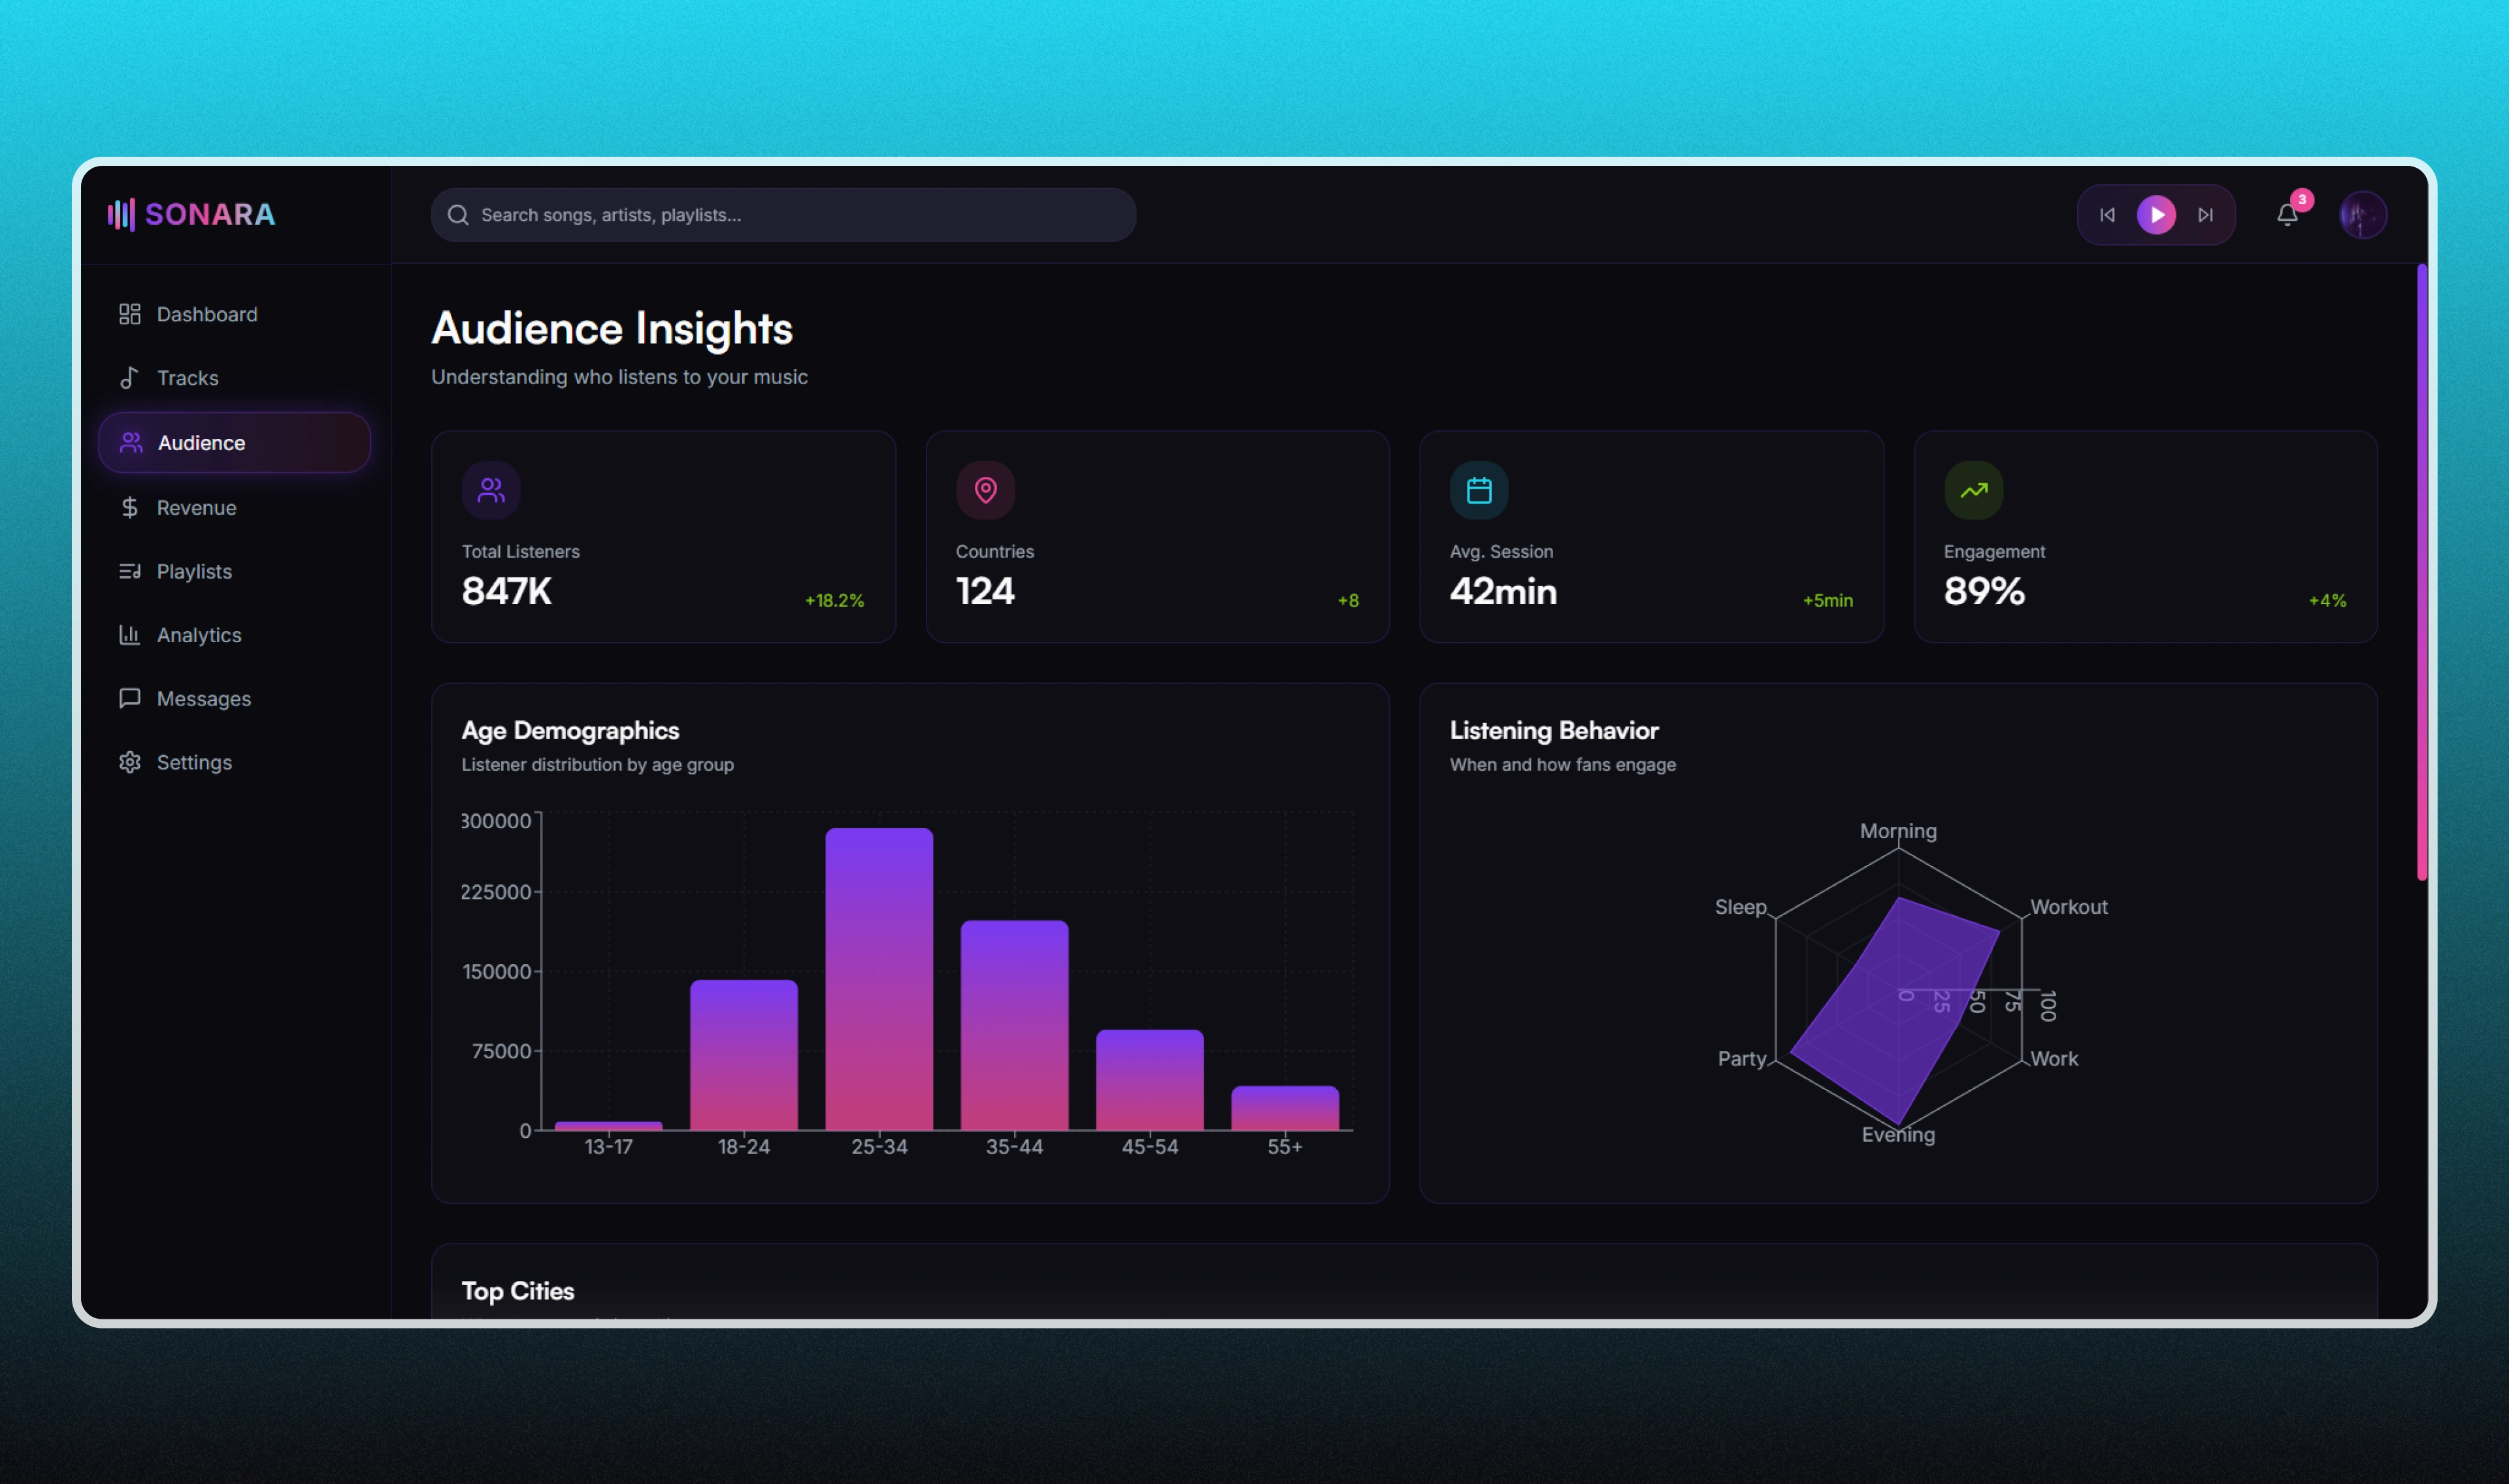Click the Sonara logo icon
The width and height of the screenshot is (2509, 1484).
click(x=121, y=214)
